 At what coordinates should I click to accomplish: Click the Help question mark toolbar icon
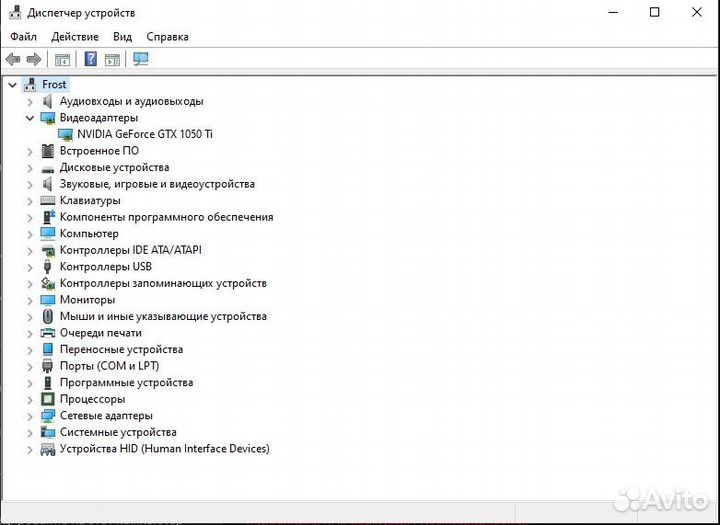pyautogui.click(x=91, y=59)
